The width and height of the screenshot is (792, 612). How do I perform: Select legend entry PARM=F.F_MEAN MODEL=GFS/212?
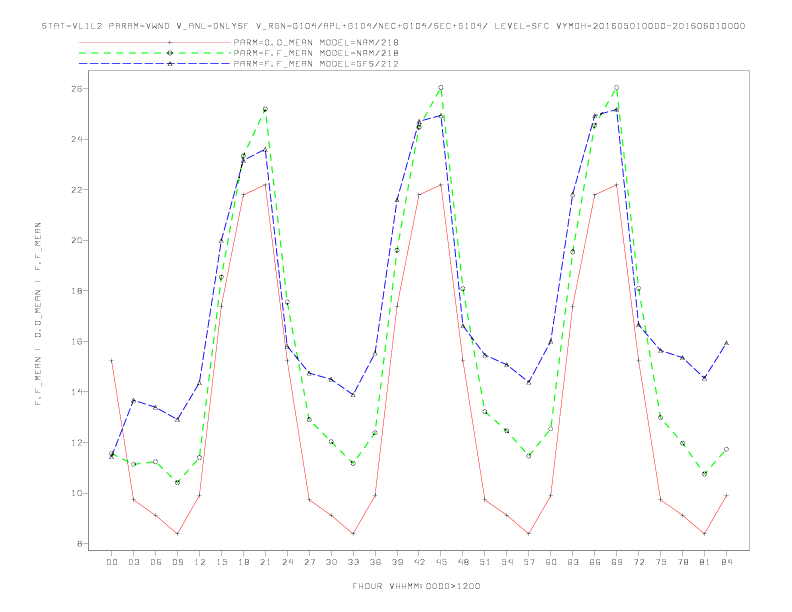(x=316, y=64)
